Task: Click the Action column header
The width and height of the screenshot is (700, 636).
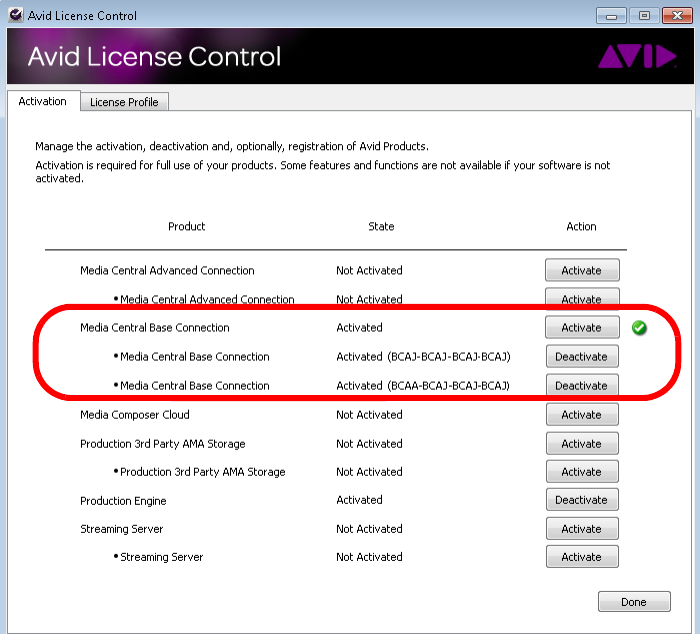Action: pos(581,226)
